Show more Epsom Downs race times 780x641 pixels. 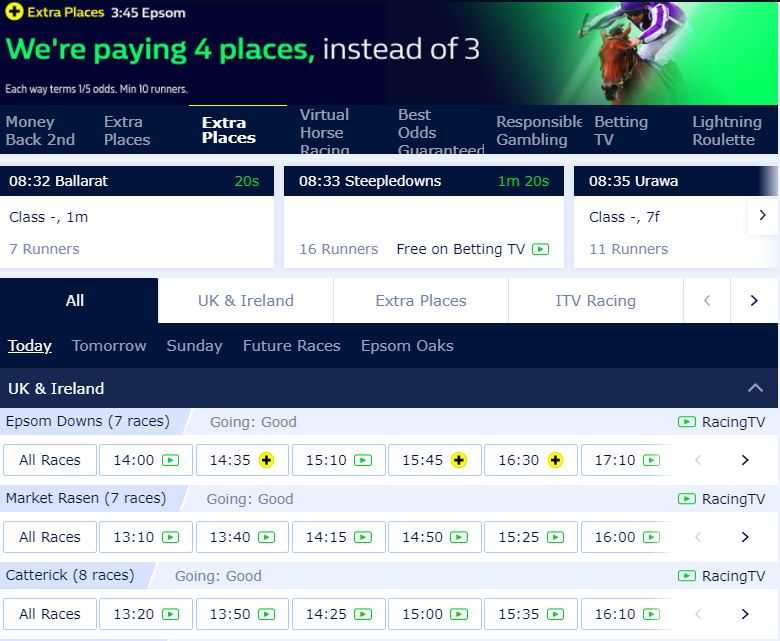tap(745, 460)
